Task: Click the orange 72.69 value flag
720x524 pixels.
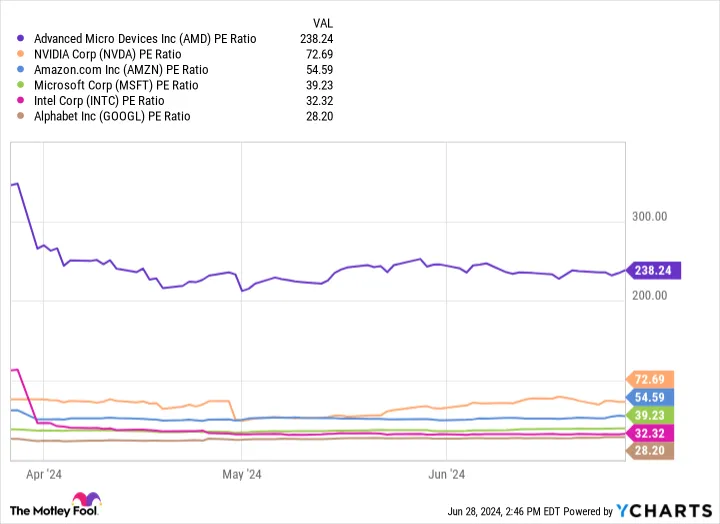Action: click(x=651, y=379)
